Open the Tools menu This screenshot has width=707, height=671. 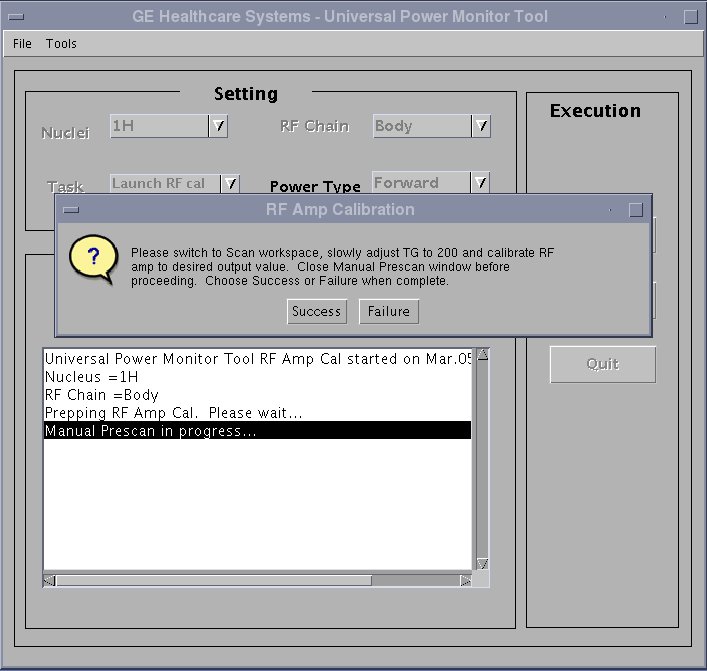coord(61,44)
